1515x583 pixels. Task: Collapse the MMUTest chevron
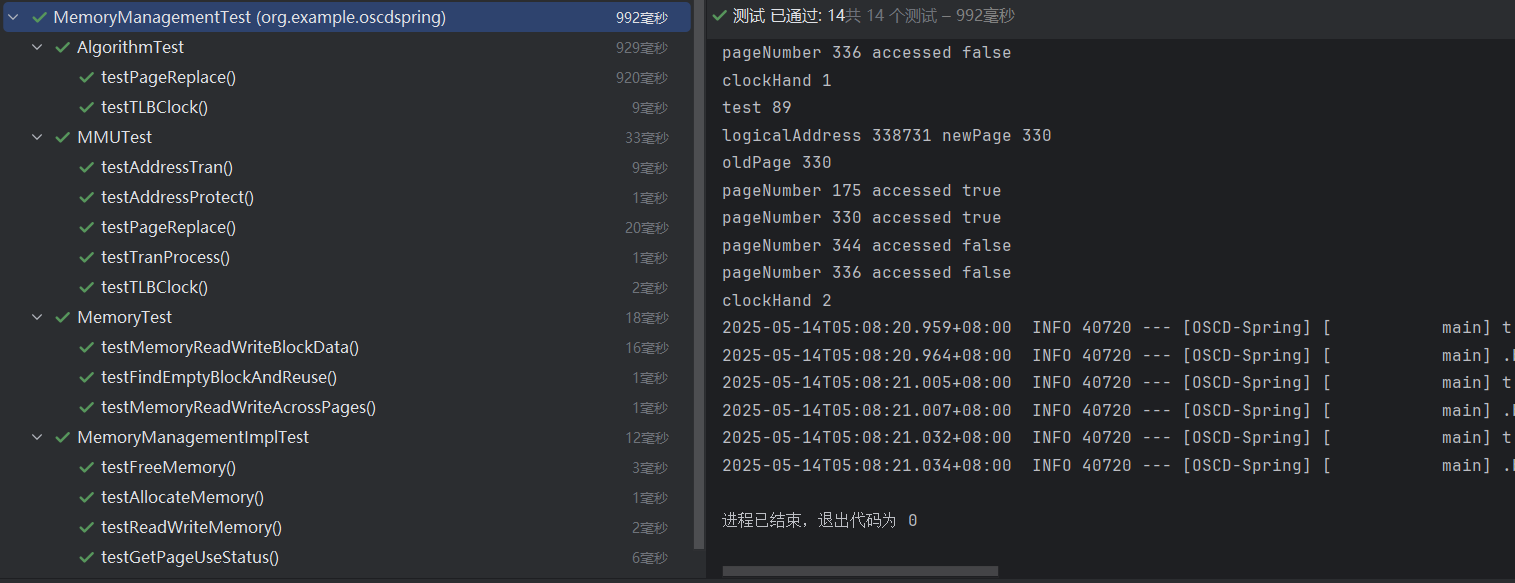38,137
